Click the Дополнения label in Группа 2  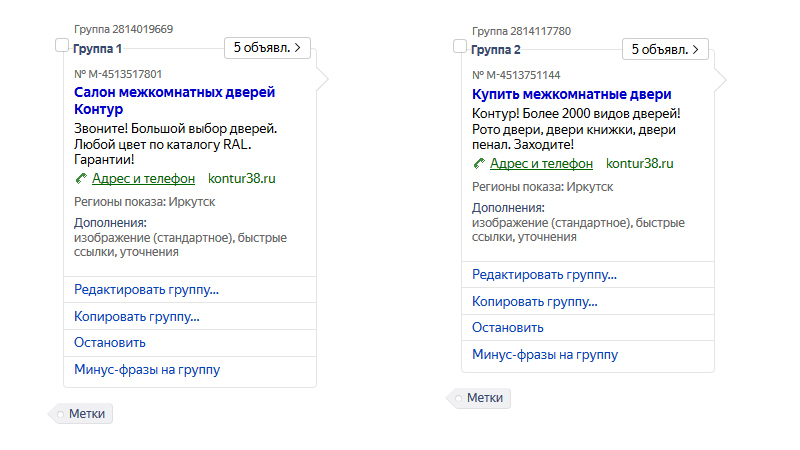click(x=508, y=208)
